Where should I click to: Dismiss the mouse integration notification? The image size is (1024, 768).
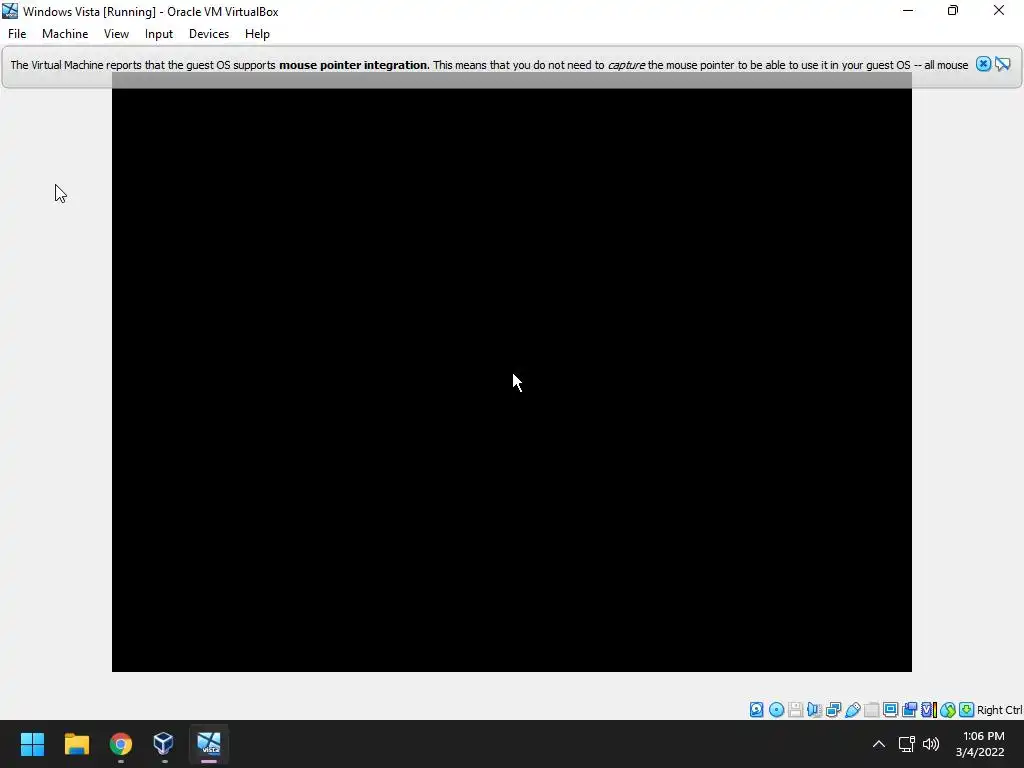[983, 64]
